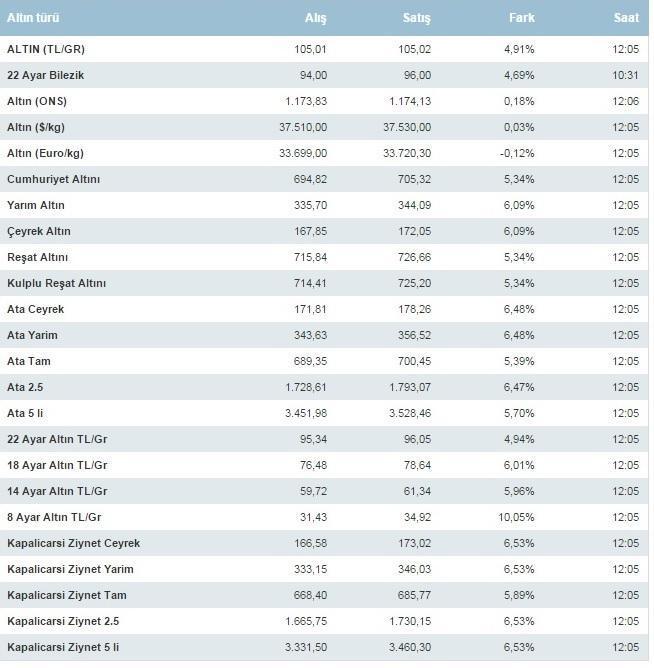Screen dimensions: 654x668
Task: Choose the Altın (Euro/kg) entry
Action: click(x=46, y=153)
